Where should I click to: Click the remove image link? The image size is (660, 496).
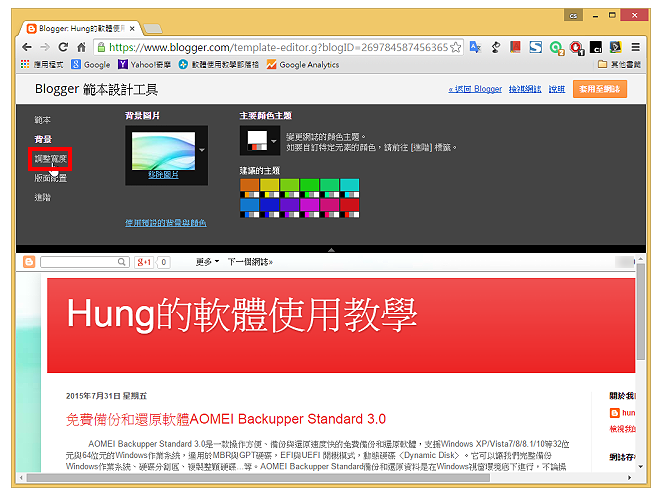(163, 175)
